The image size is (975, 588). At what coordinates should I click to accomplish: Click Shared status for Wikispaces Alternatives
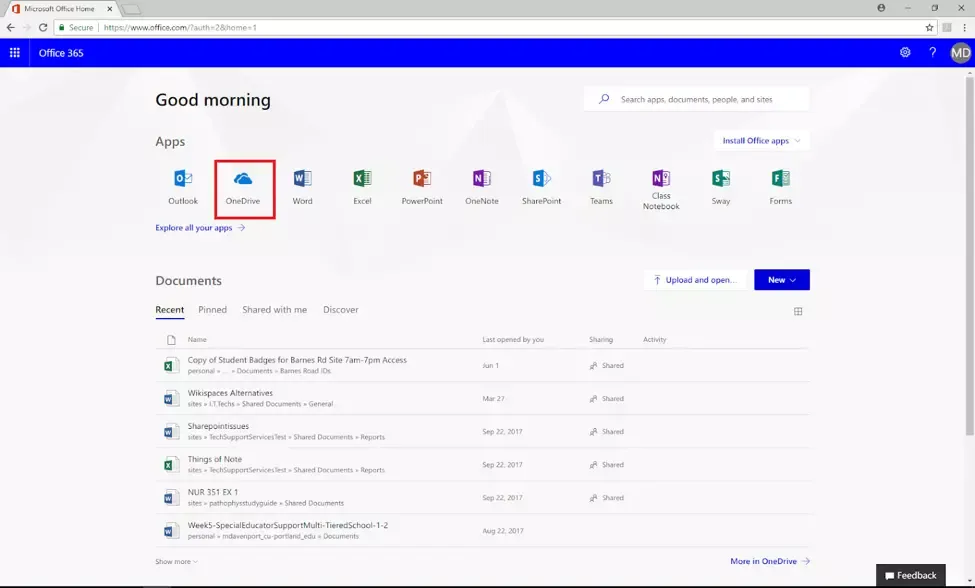(606, 398)
